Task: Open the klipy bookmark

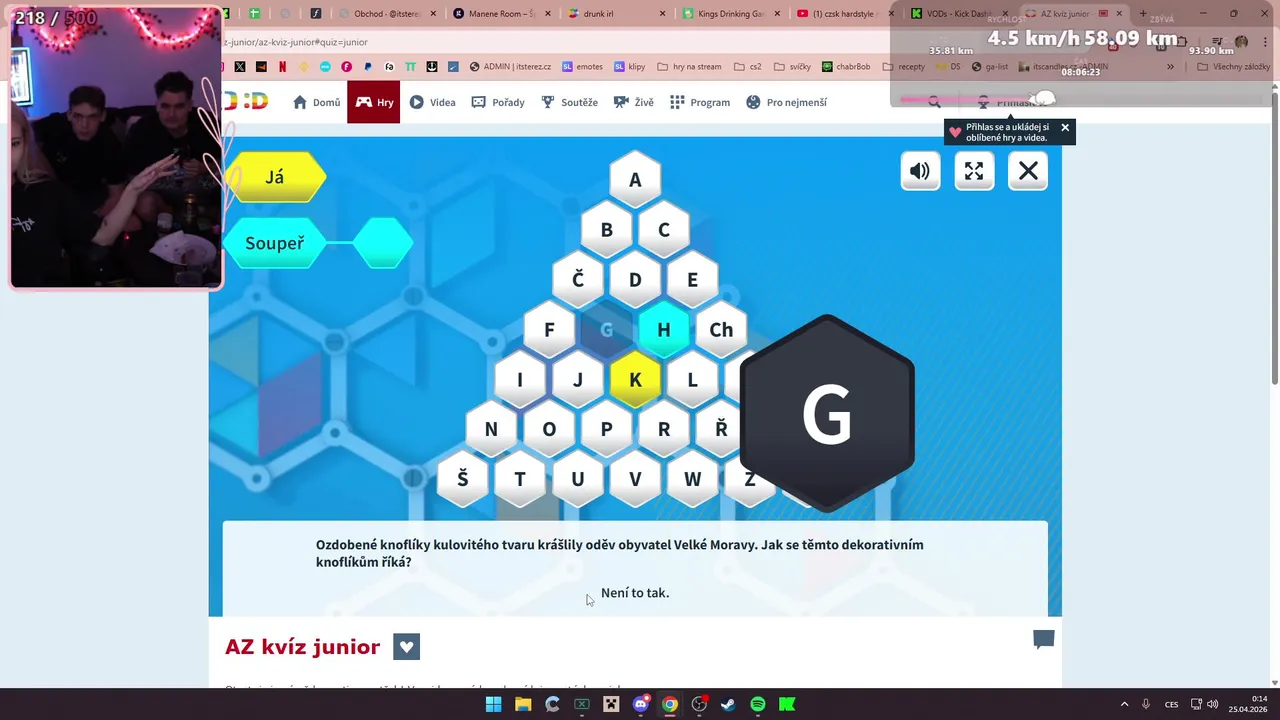Action: click(629, 67)
